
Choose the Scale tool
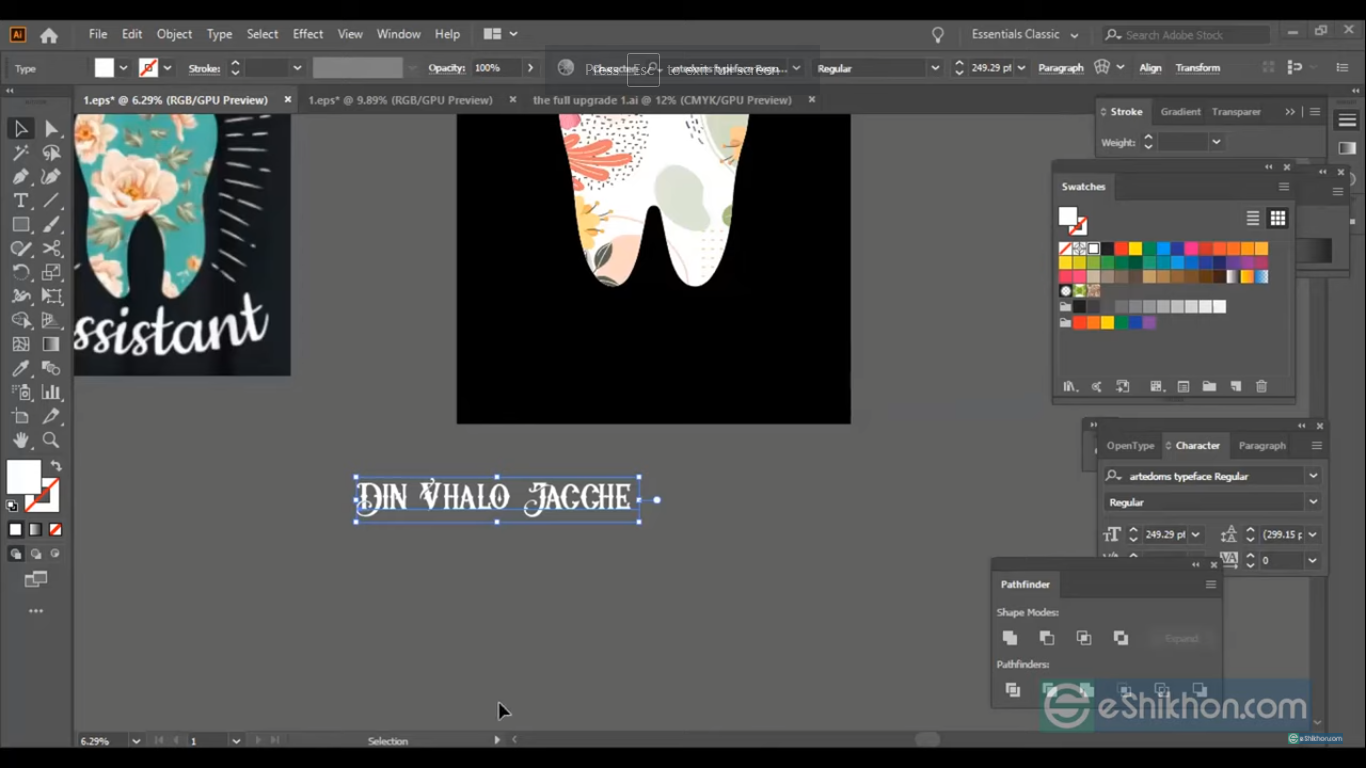(52, 272)
